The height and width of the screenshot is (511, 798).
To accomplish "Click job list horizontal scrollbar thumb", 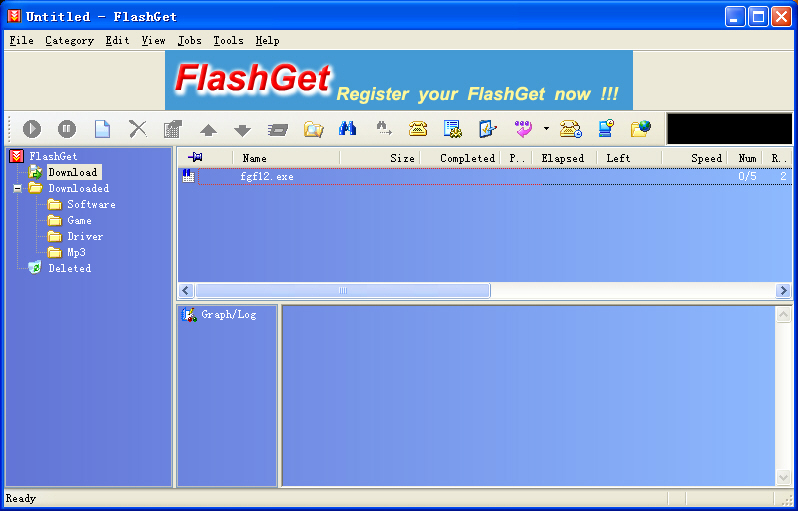I will click(343, 291).
